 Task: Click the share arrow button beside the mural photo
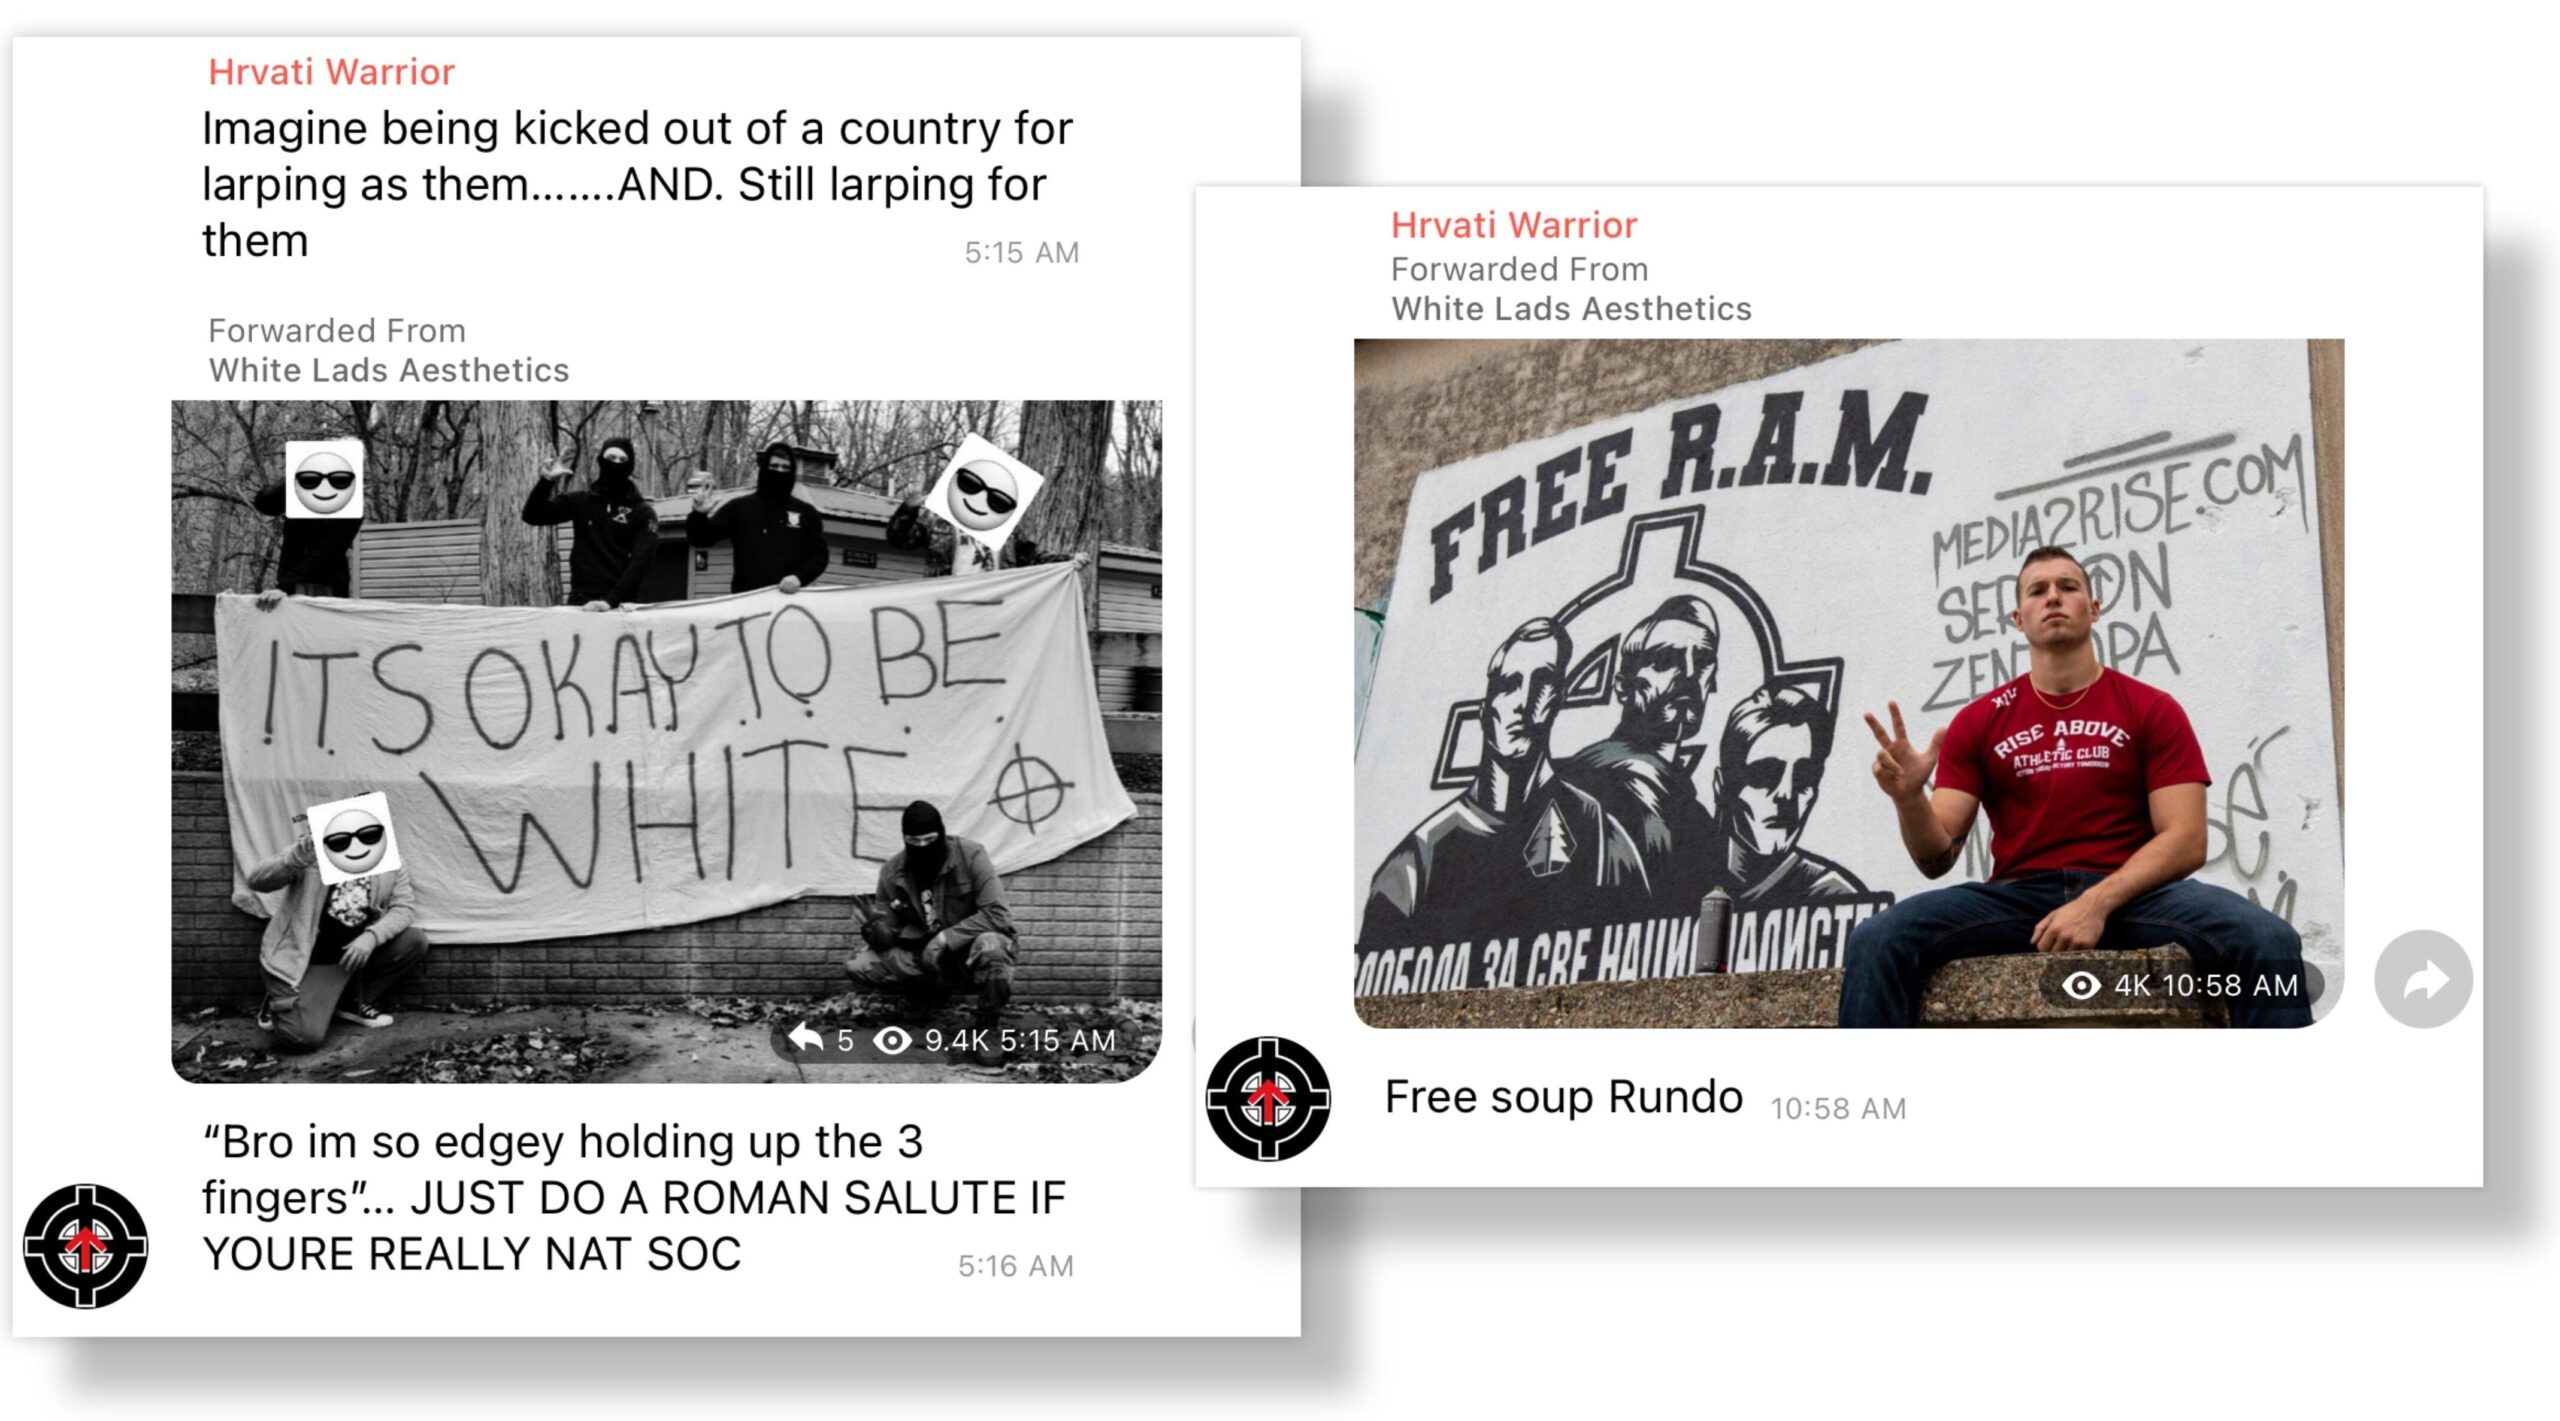[x=2423, y=979]
